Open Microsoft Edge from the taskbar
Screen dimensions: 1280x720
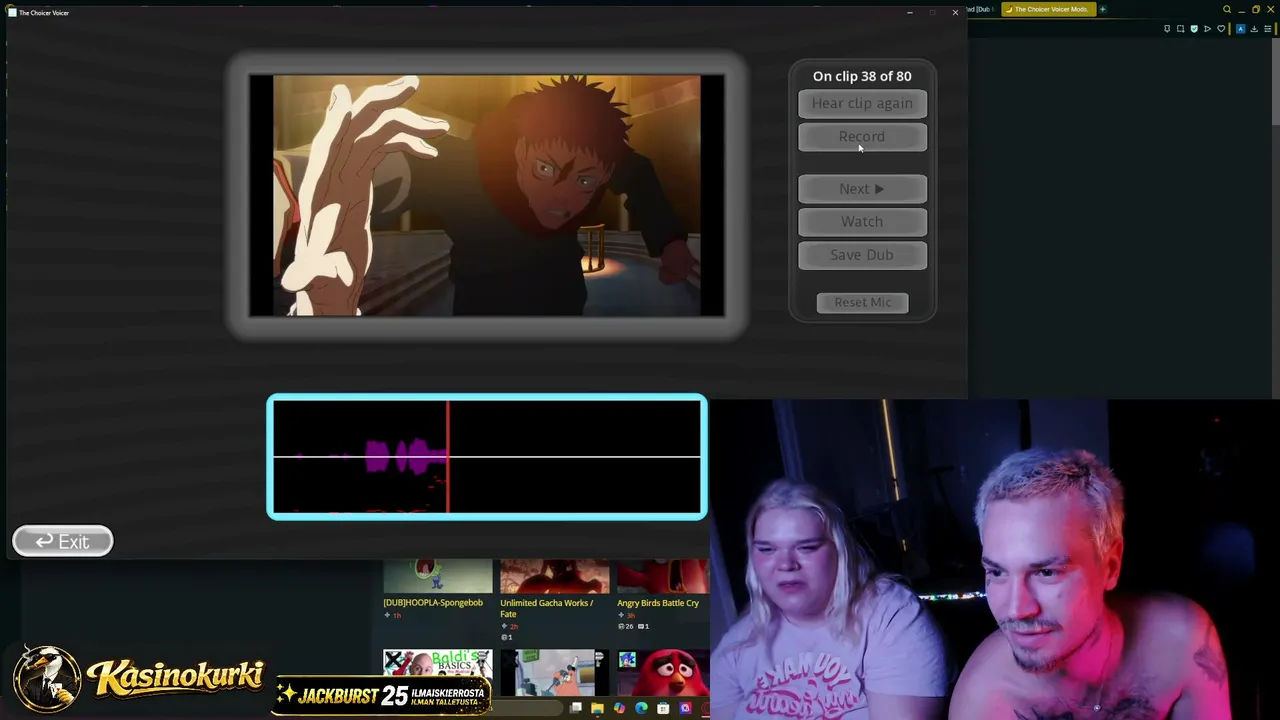(x=641, y=708)
